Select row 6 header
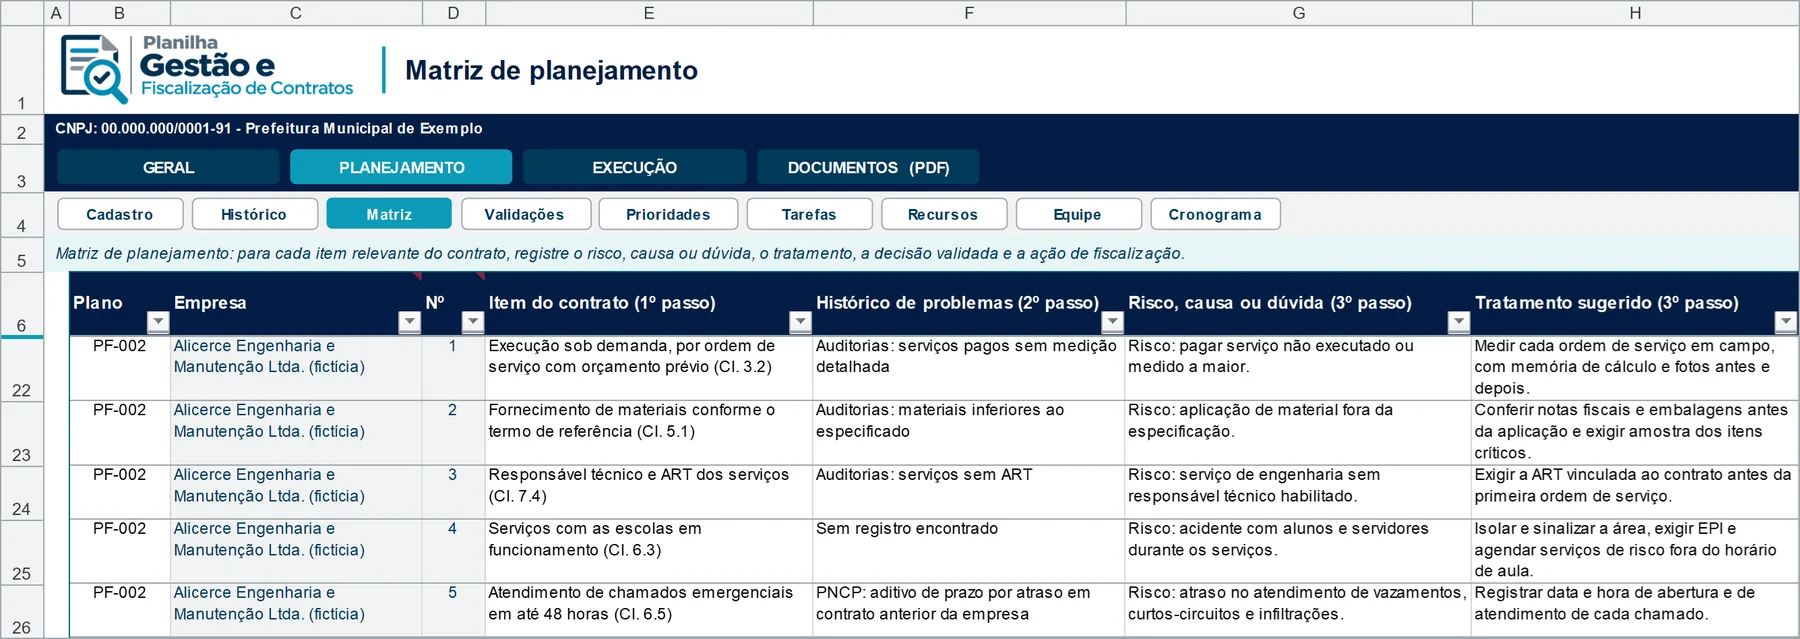Image resolution: width=1800 pixels, height=639 pixels. click(x=22, y=305)
